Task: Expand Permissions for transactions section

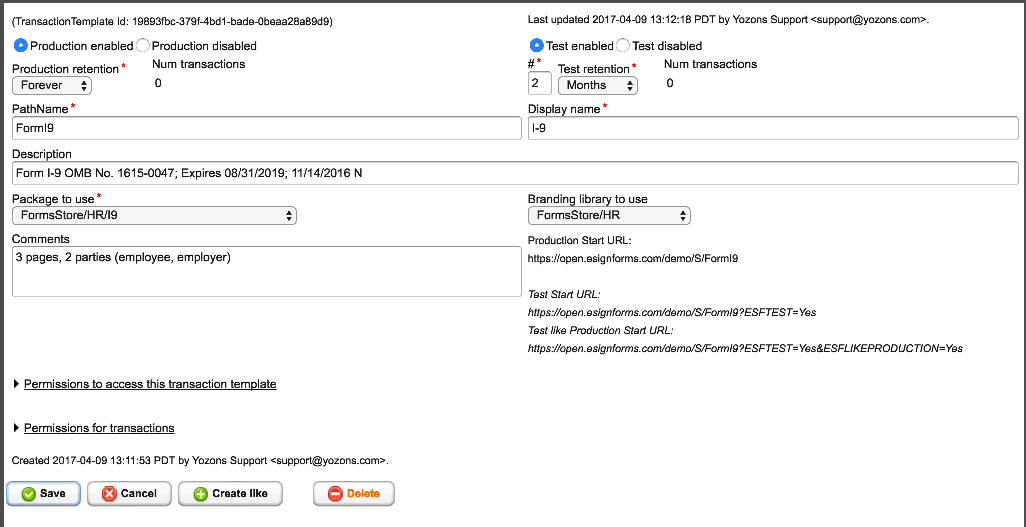Action: pyautogui.click(x=98, y=428)
